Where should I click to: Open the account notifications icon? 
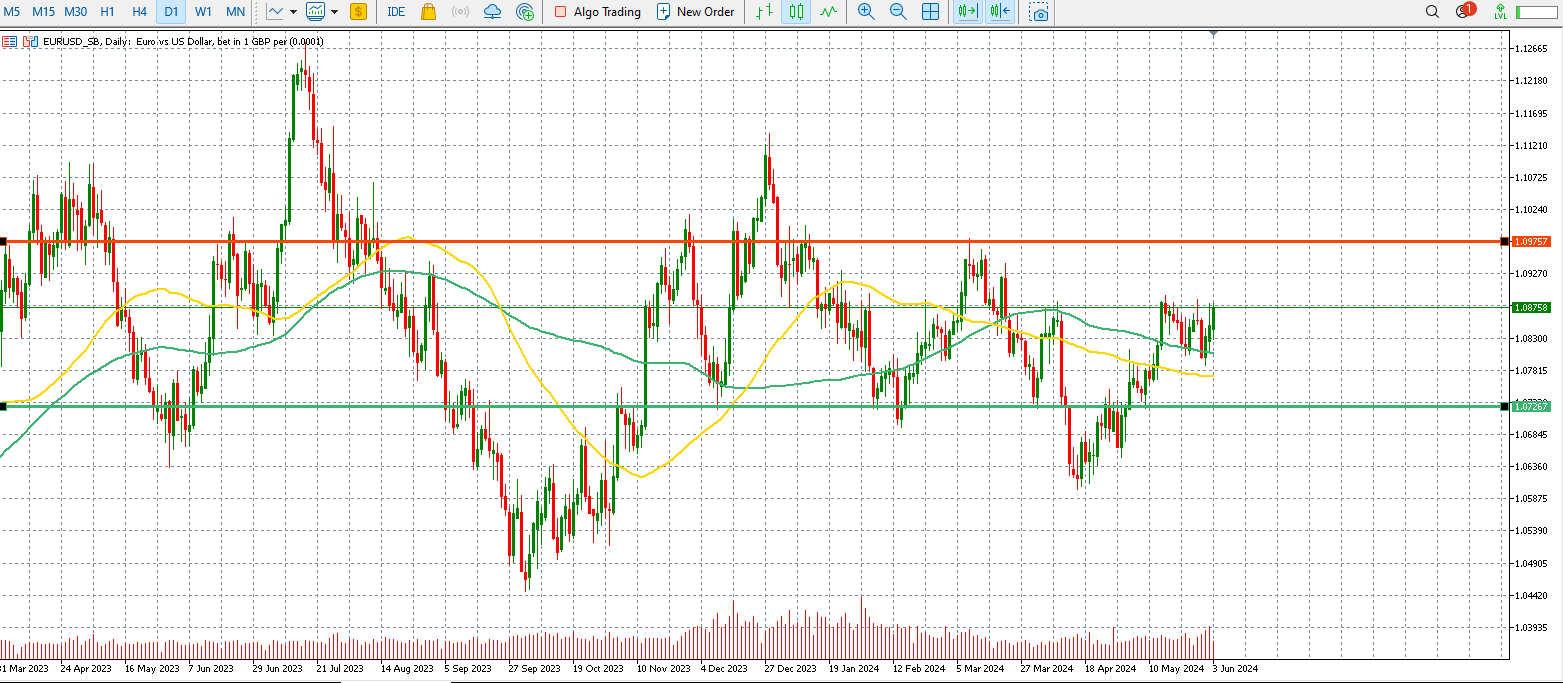click(1465, 11)
